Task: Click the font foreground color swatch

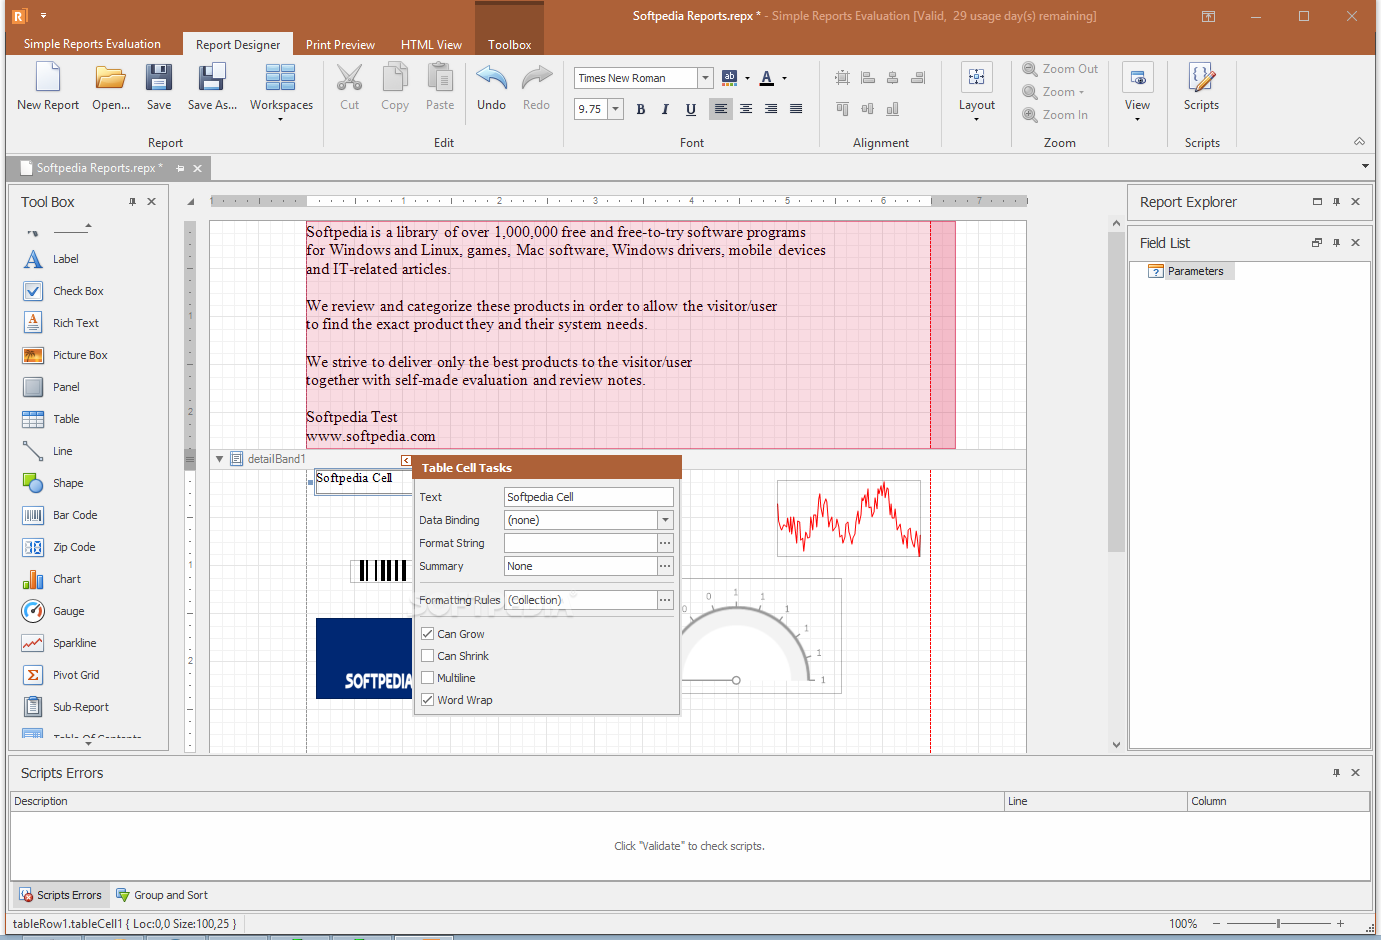Action: [767, 78]
